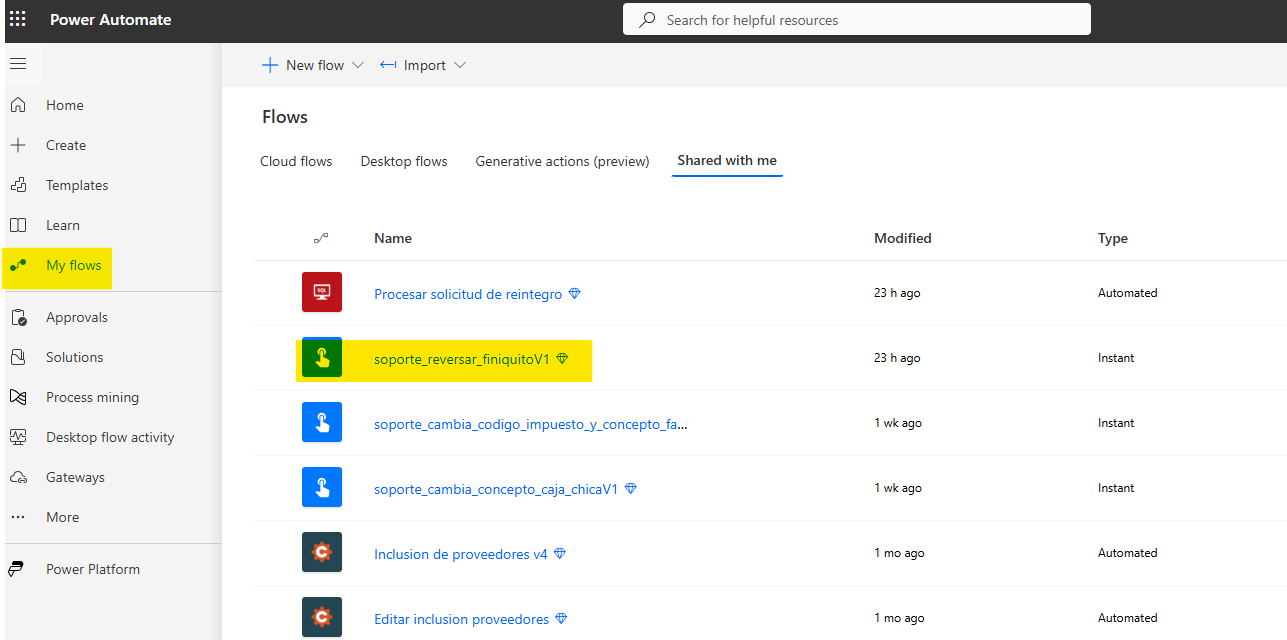Viewport: 1287px width, 640px height.
Task: Click the Create plus icon in sidebar
Action: 18,145
